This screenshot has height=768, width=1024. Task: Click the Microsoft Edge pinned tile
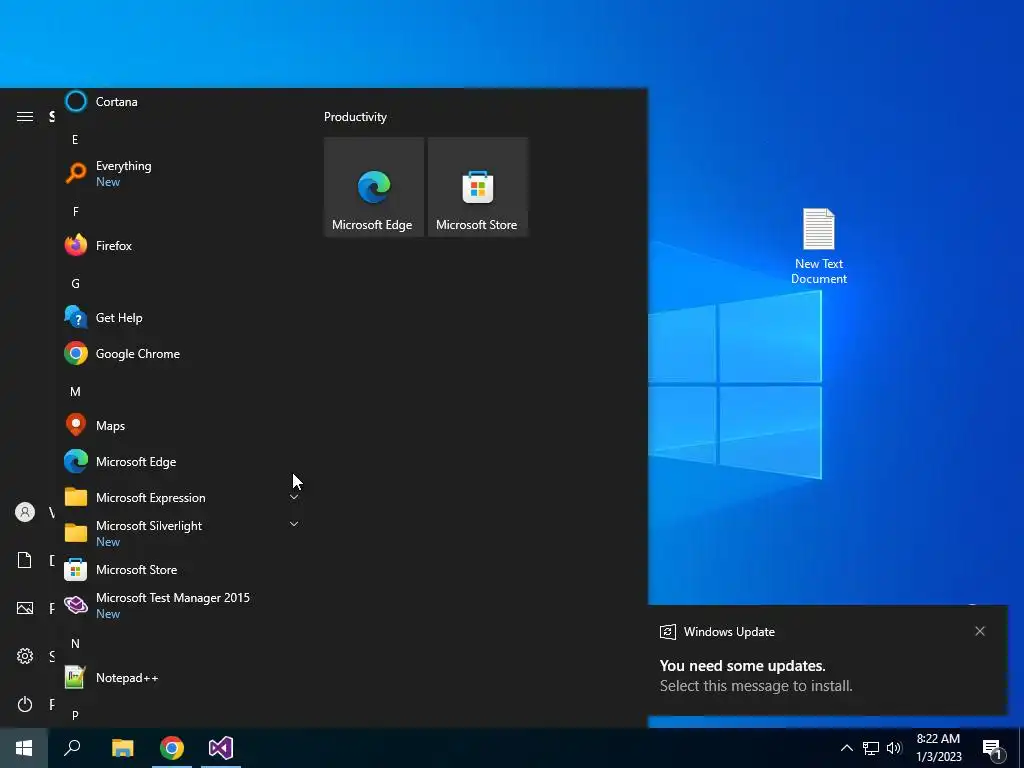click(374, 187)
